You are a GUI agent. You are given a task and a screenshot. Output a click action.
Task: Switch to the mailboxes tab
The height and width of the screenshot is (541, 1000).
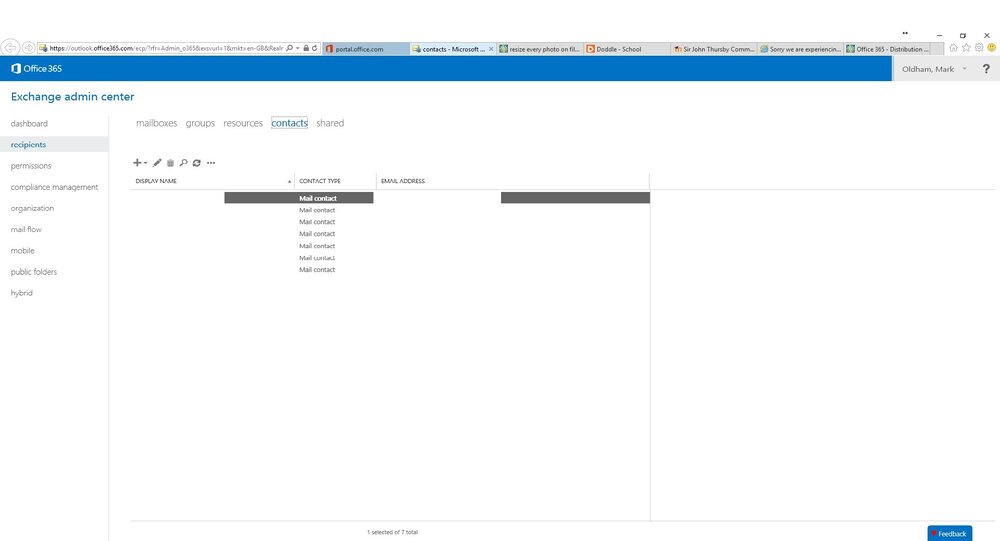[156, 123]
